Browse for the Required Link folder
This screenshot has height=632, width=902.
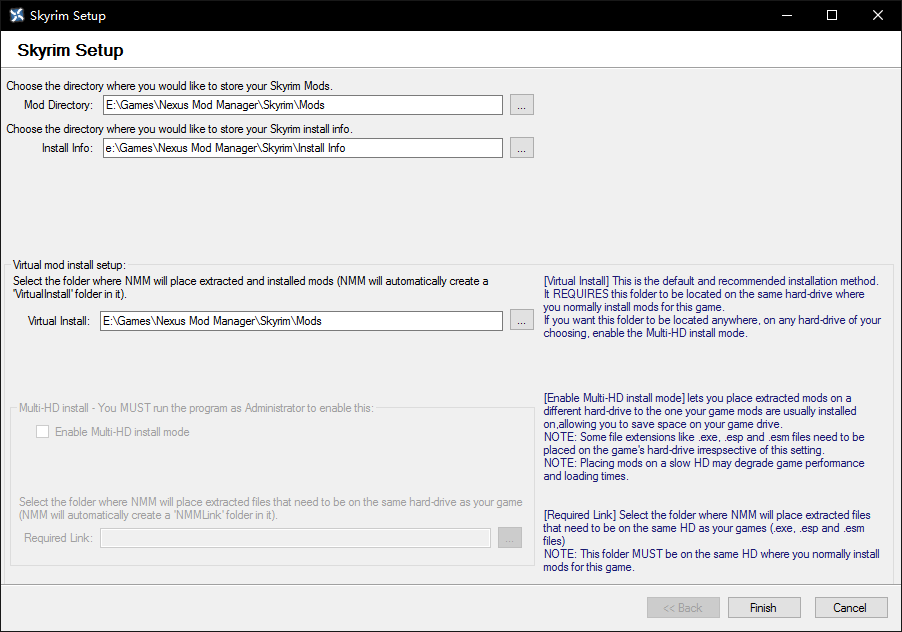click(510, 538)
